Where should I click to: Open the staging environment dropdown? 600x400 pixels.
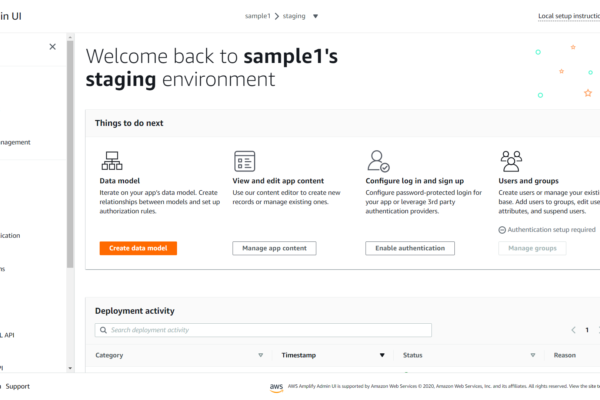tap(316, 16)
